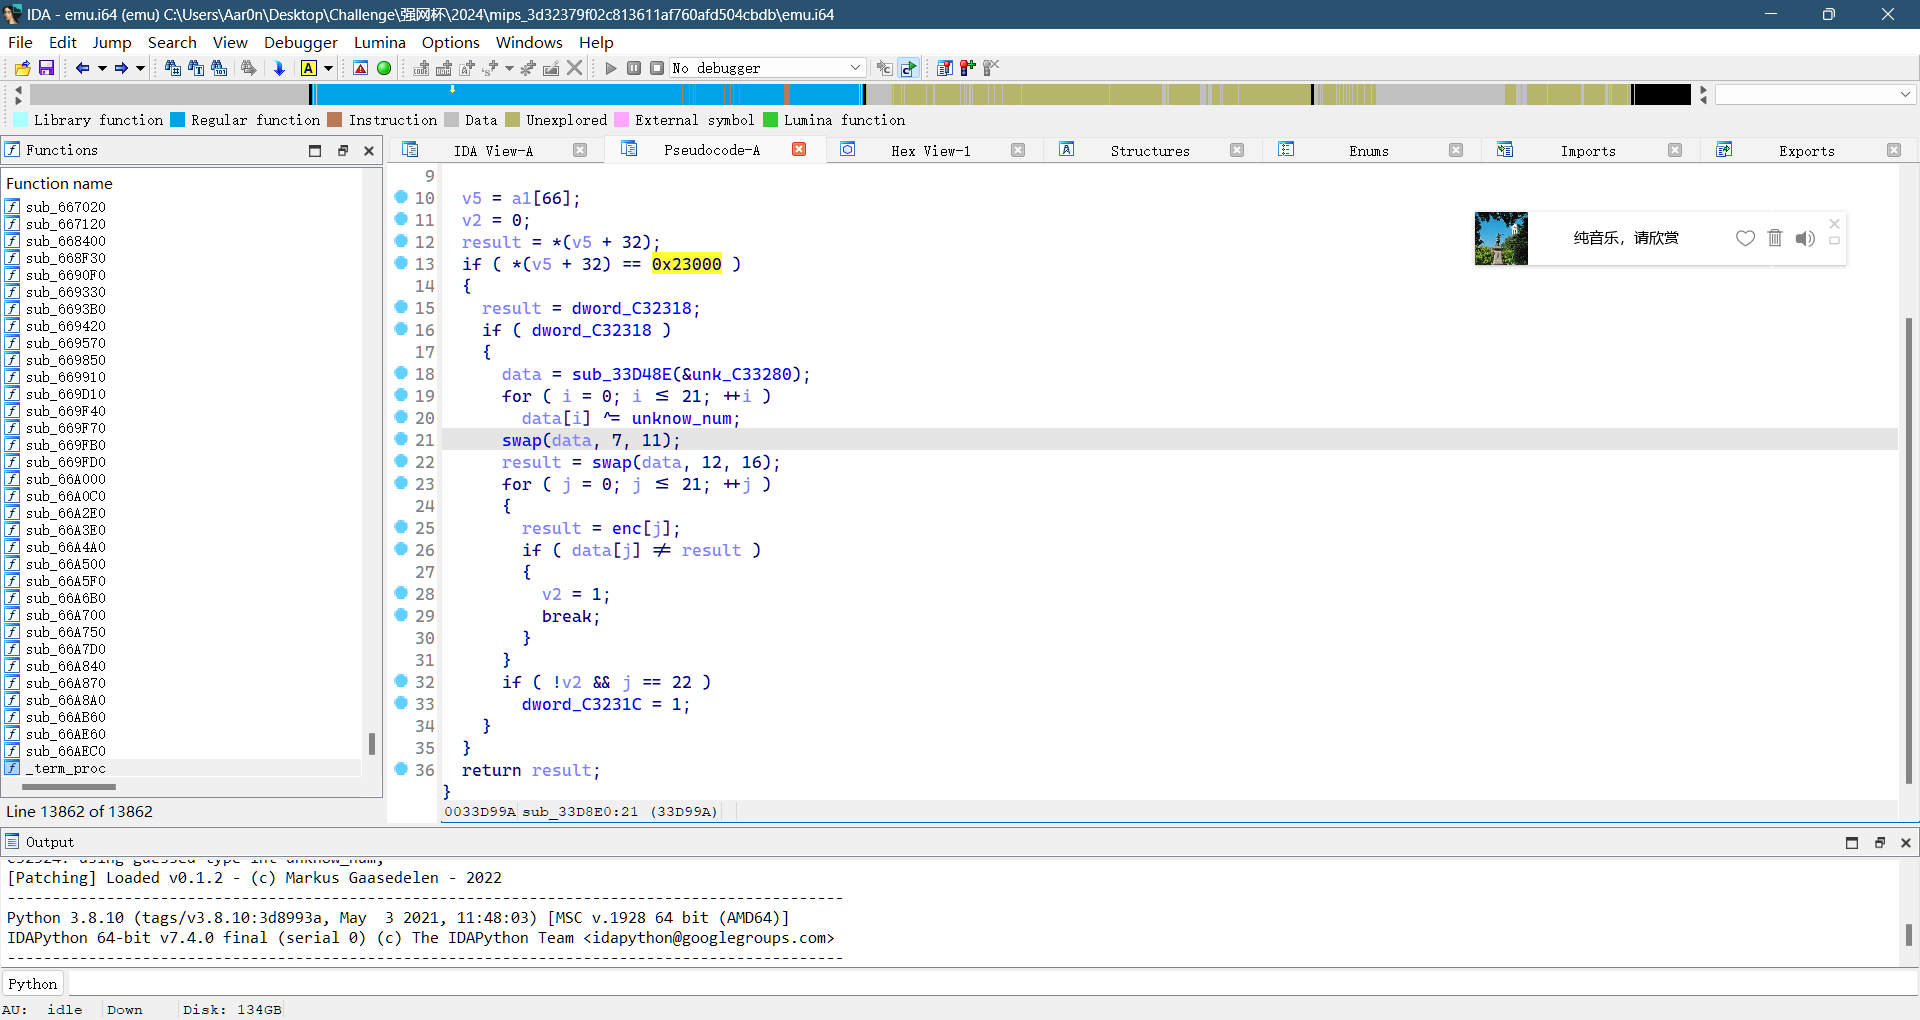Toggle breakpoint dot on line 33
This screenshot has height=1020, width=1920.
[x=401, y=703]
